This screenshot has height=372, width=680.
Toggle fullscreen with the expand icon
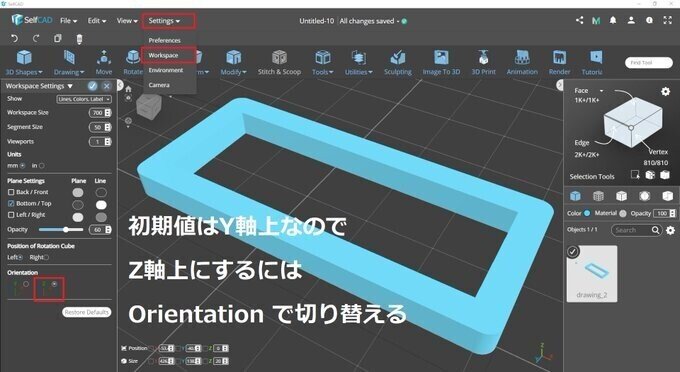667,20
